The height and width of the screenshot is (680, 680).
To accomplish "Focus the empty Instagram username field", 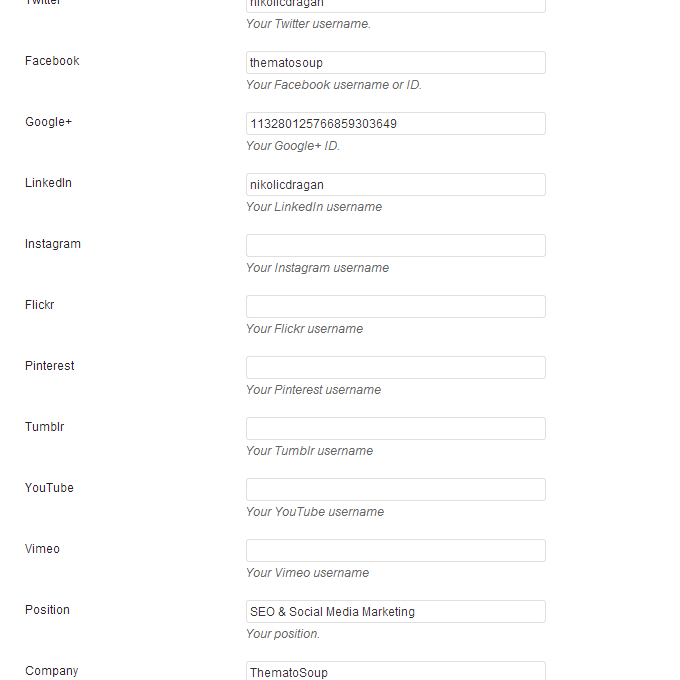I will (395, 246).
